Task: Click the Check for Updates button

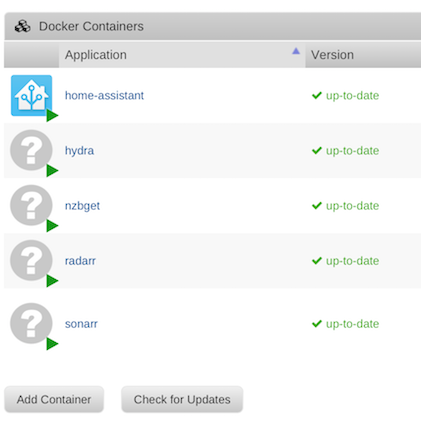Action: click(182, 399)
